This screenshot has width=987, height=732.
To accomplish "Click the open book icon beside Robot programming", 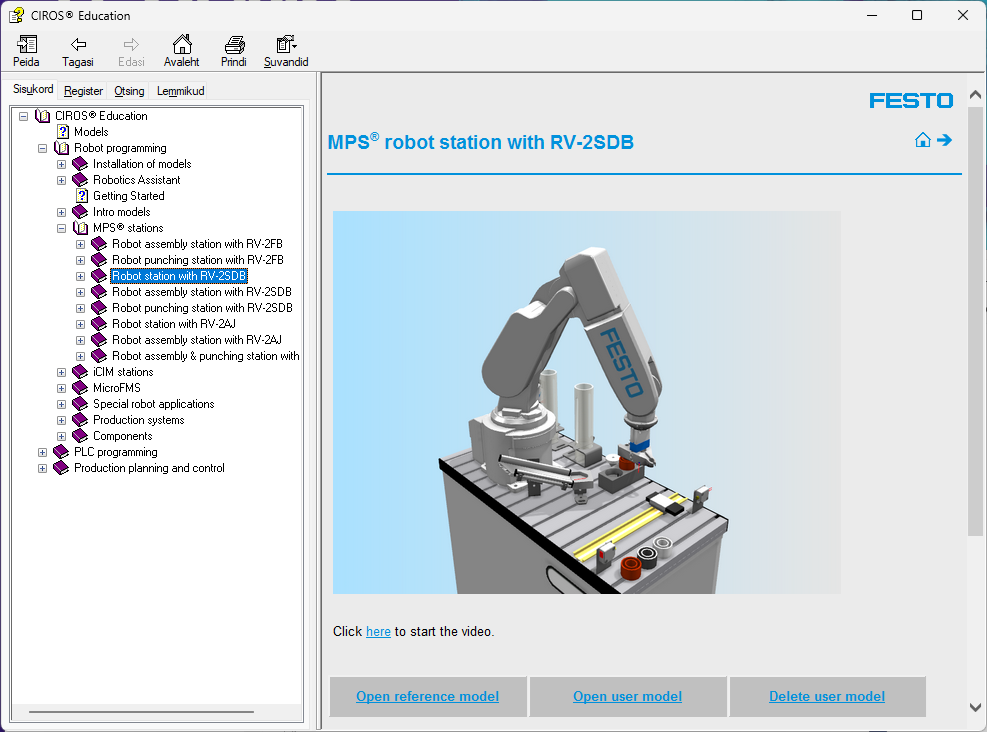I will (x=62, y=148).
